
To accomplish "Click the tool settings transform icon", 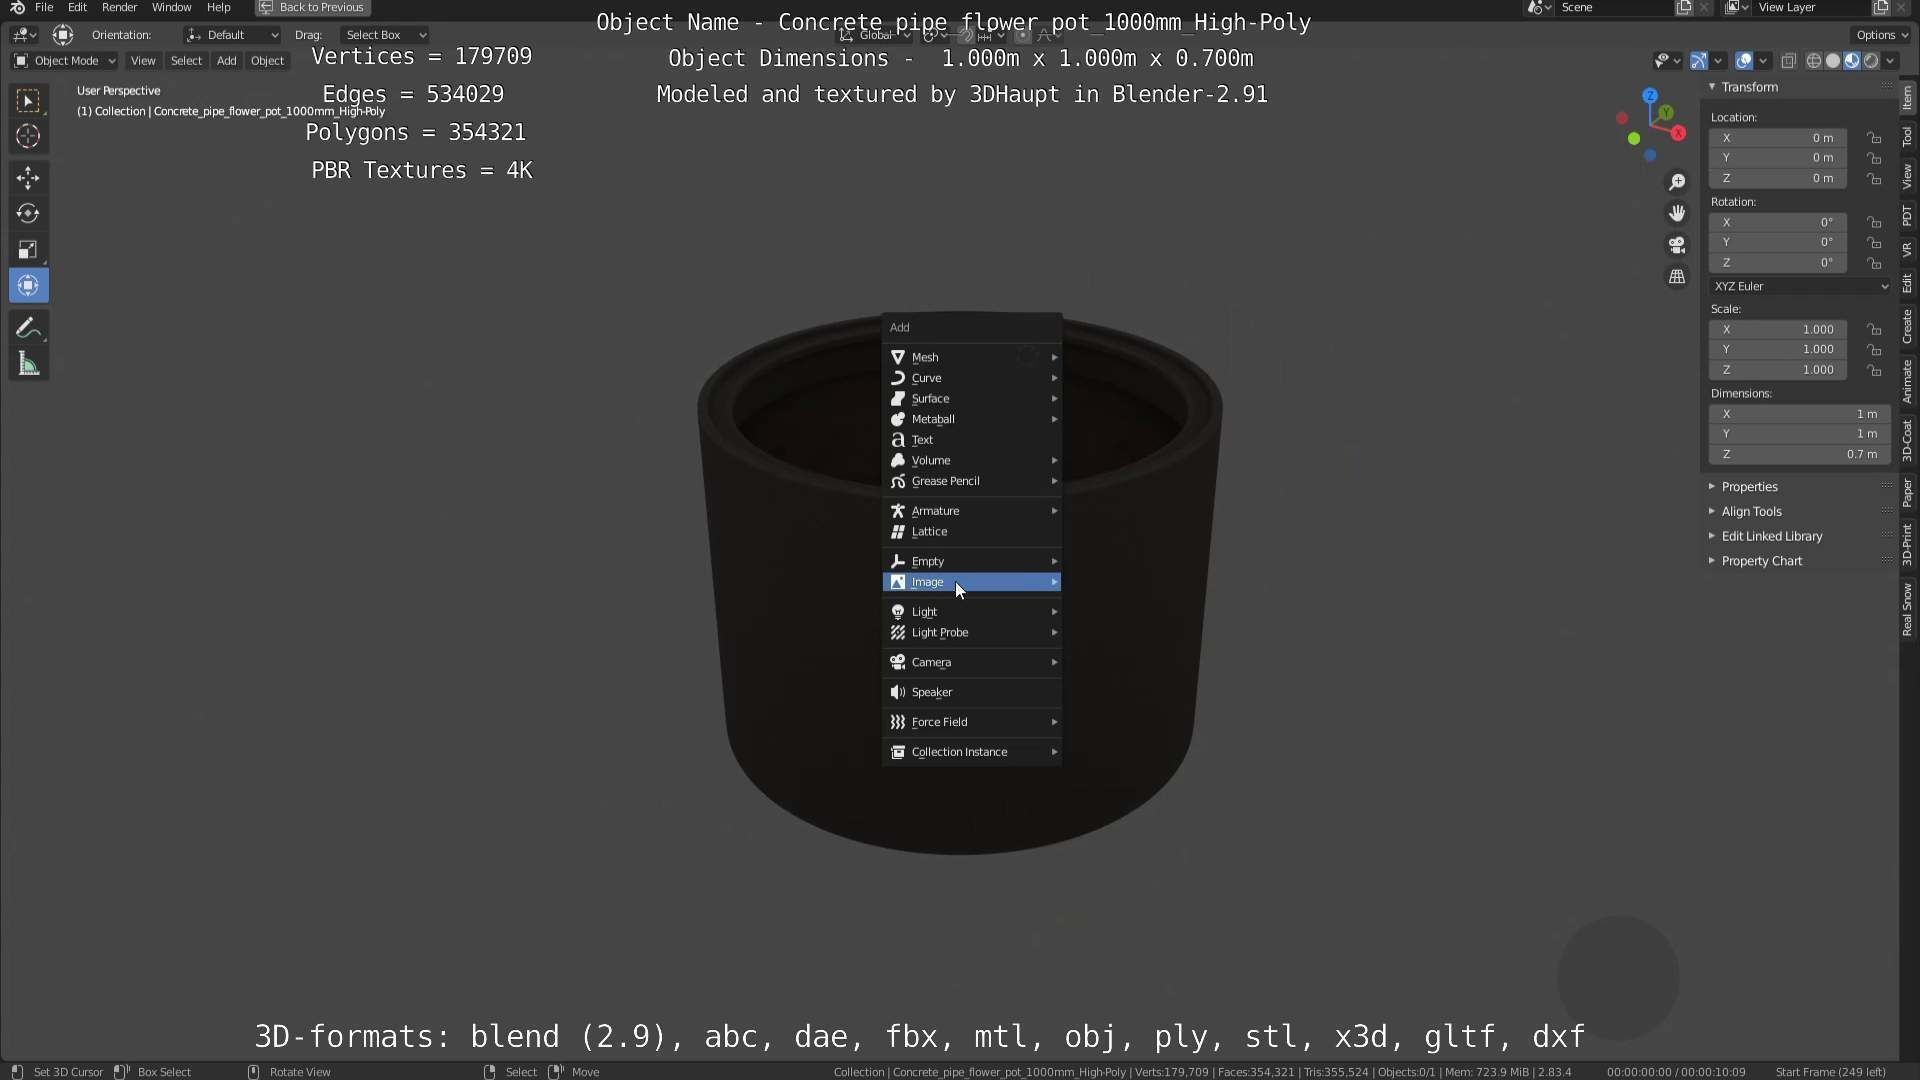I will point(63,35).
